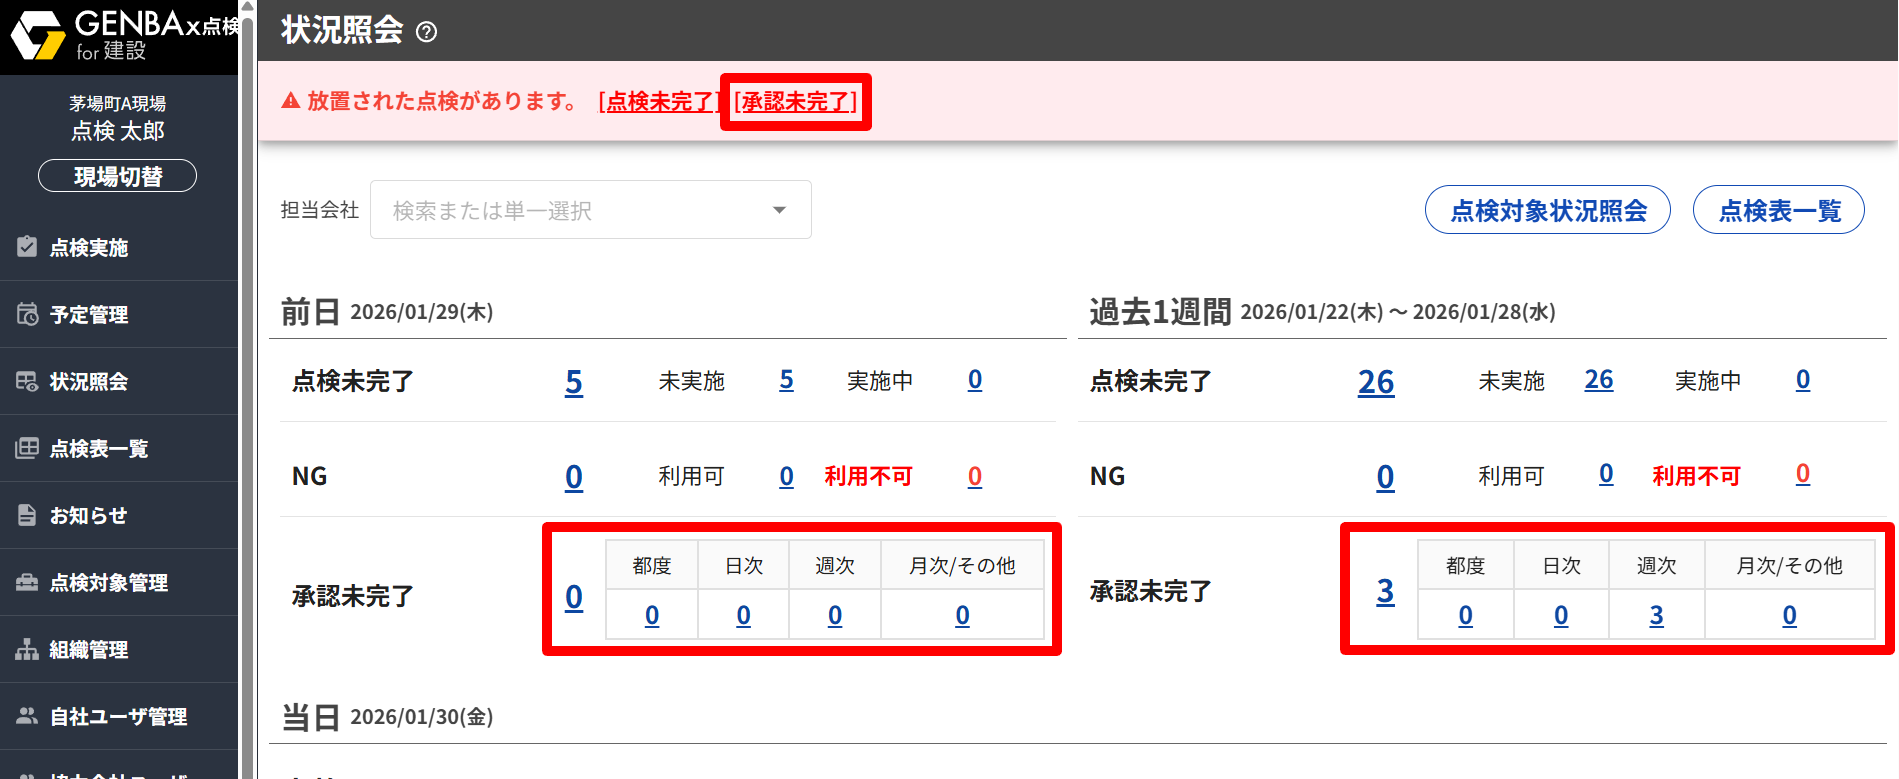Click the 状況照会 sidebar icon
This screenshot has width=1899, height=779.
click(x=27, y=381)
